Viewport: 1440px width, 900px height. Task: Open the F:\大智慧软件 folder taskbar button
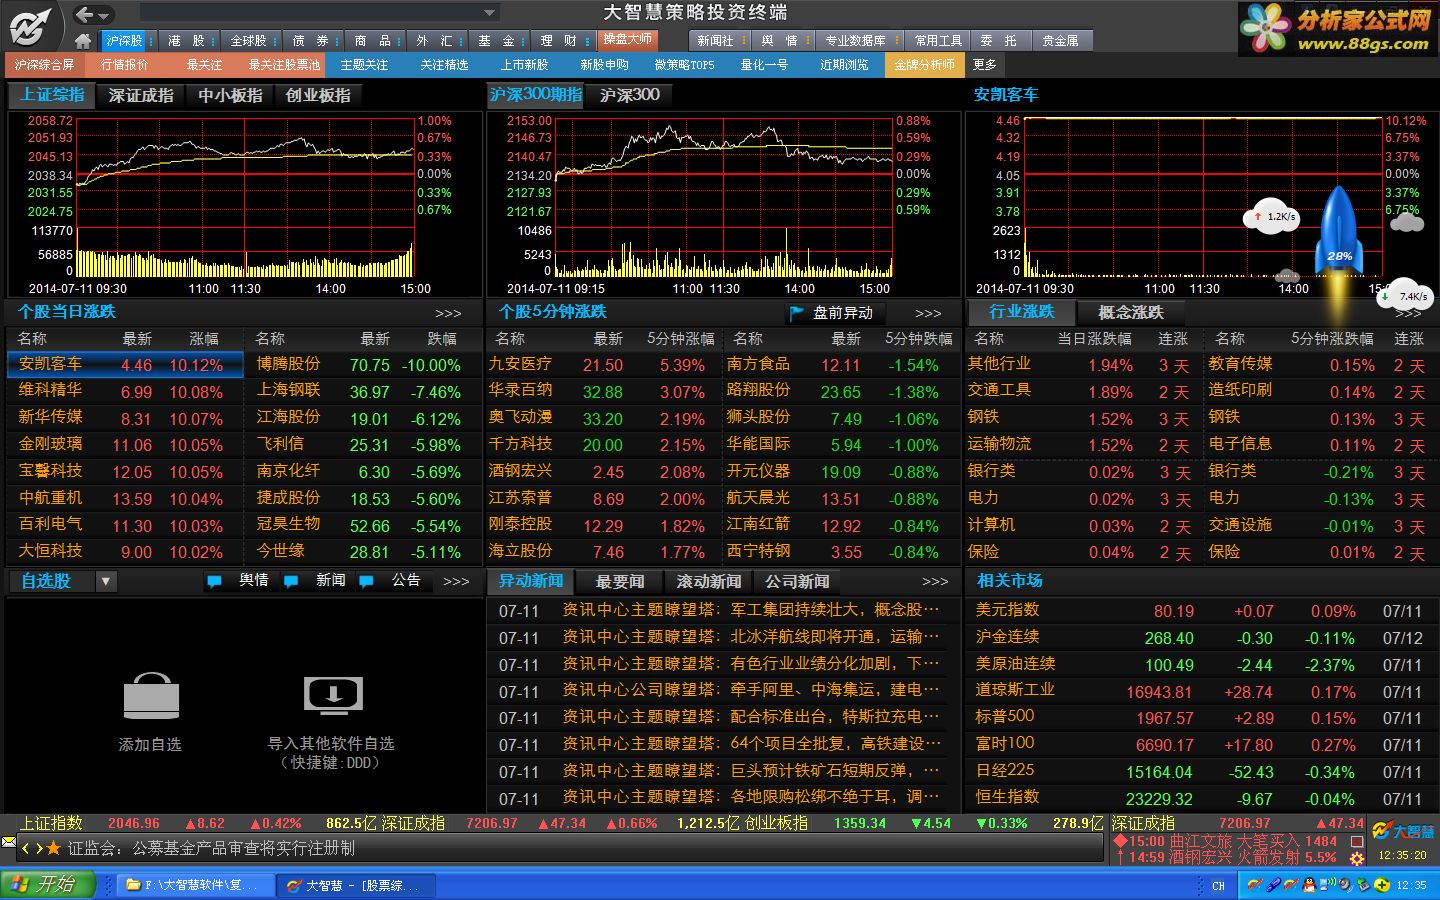coord(195,885)
